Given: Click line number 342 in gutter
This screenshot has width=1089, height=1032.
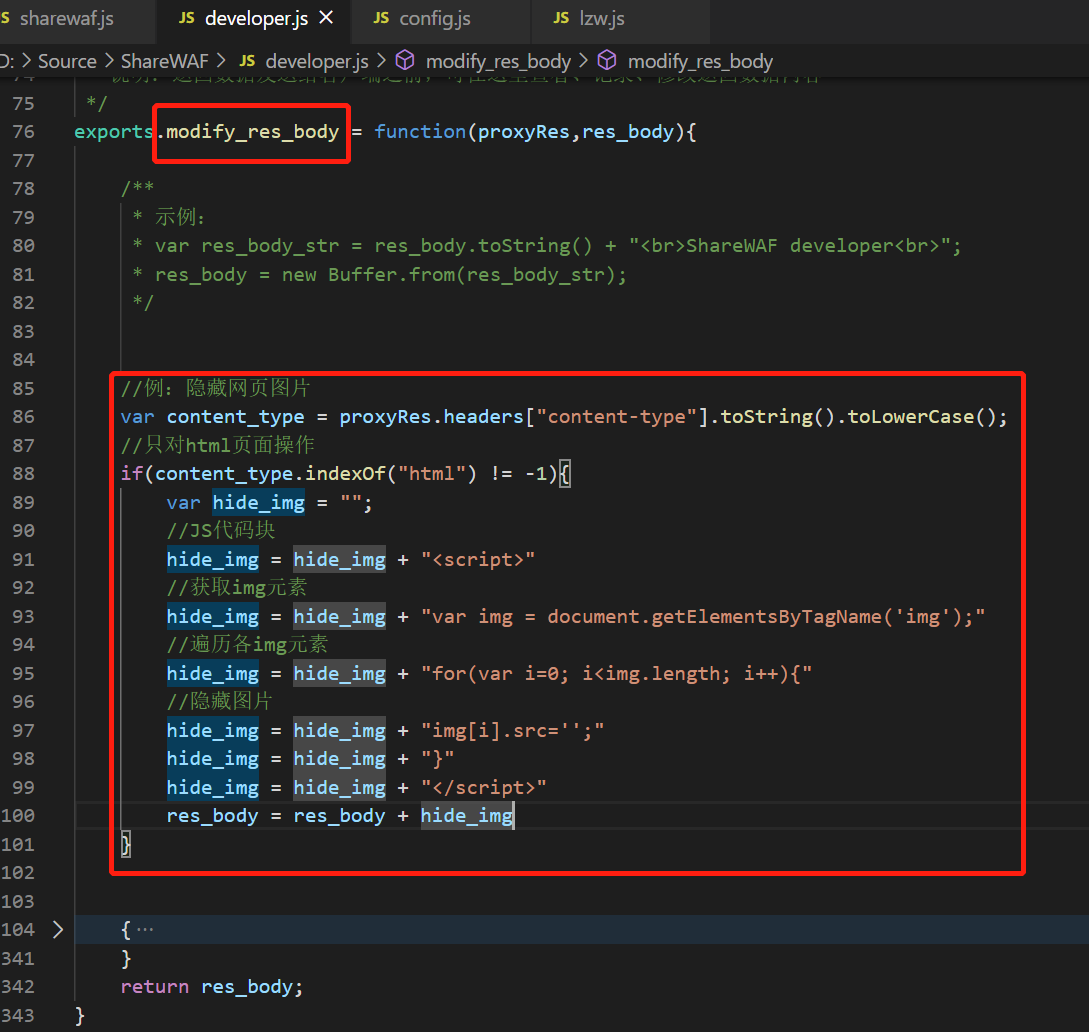Looking at the screenshot, I should coord(17,986).
